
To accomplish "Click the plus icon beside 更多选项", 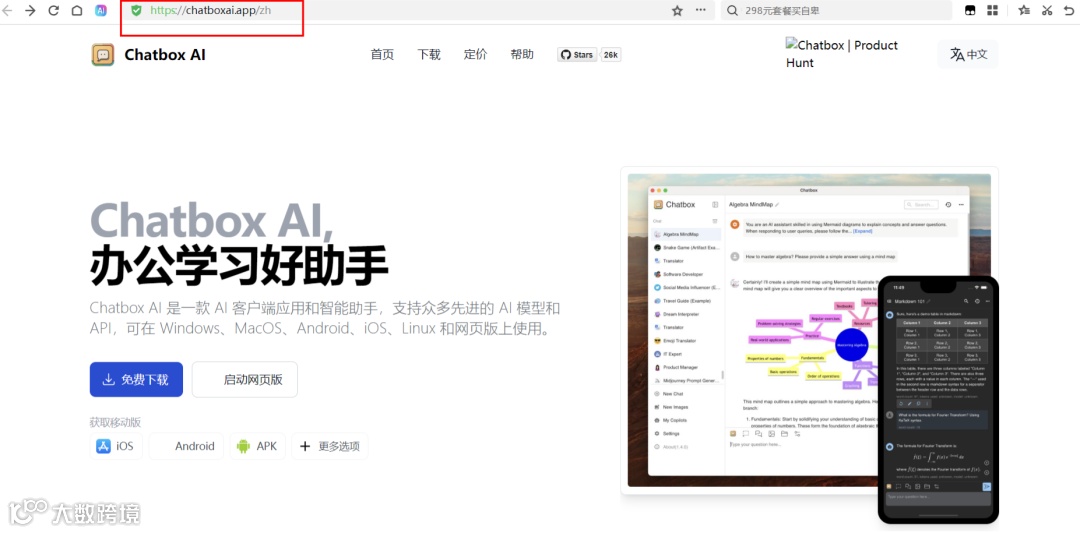I will [304, 446].
